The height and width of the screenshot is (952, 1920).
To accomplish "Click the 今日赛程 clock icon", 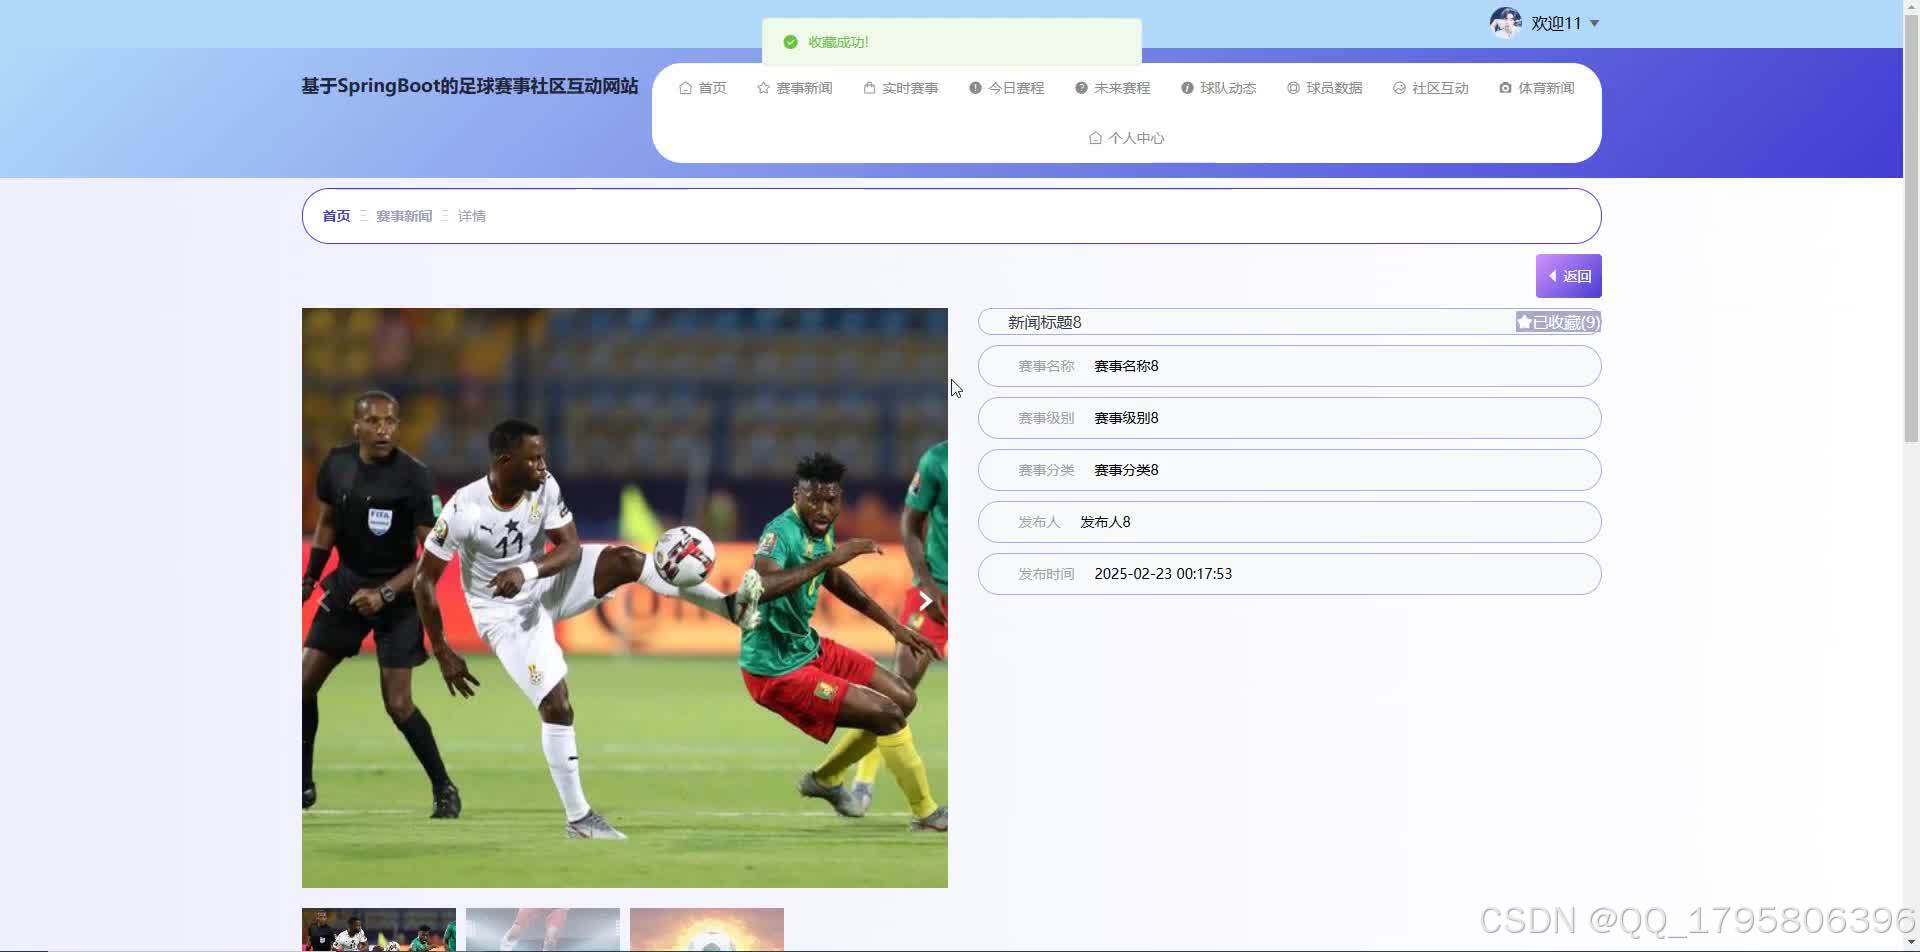I will [976, 88].
